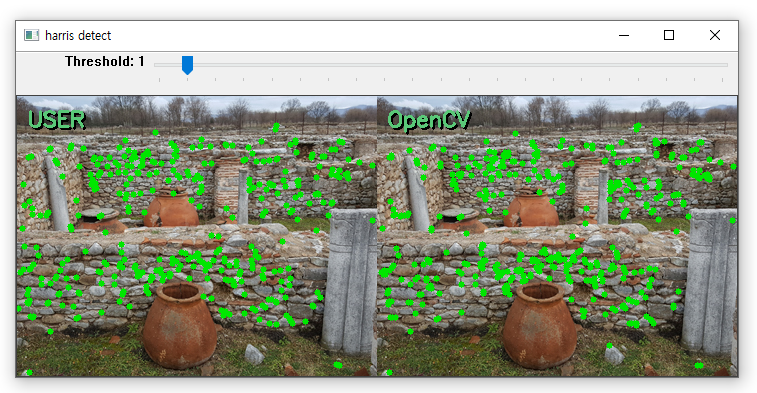This screenshot has height=393, width=757.
Task: Click the Threshold track left of the thumb
Action: point(168,65)
